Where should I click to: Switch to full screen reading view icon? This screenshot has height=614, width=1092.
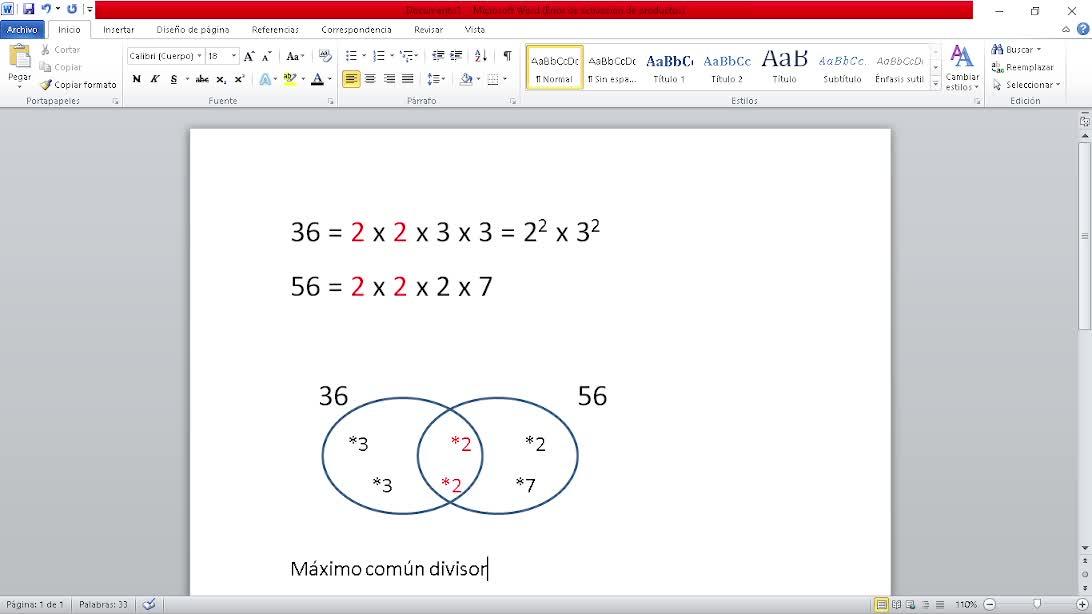tap(896, 604)
